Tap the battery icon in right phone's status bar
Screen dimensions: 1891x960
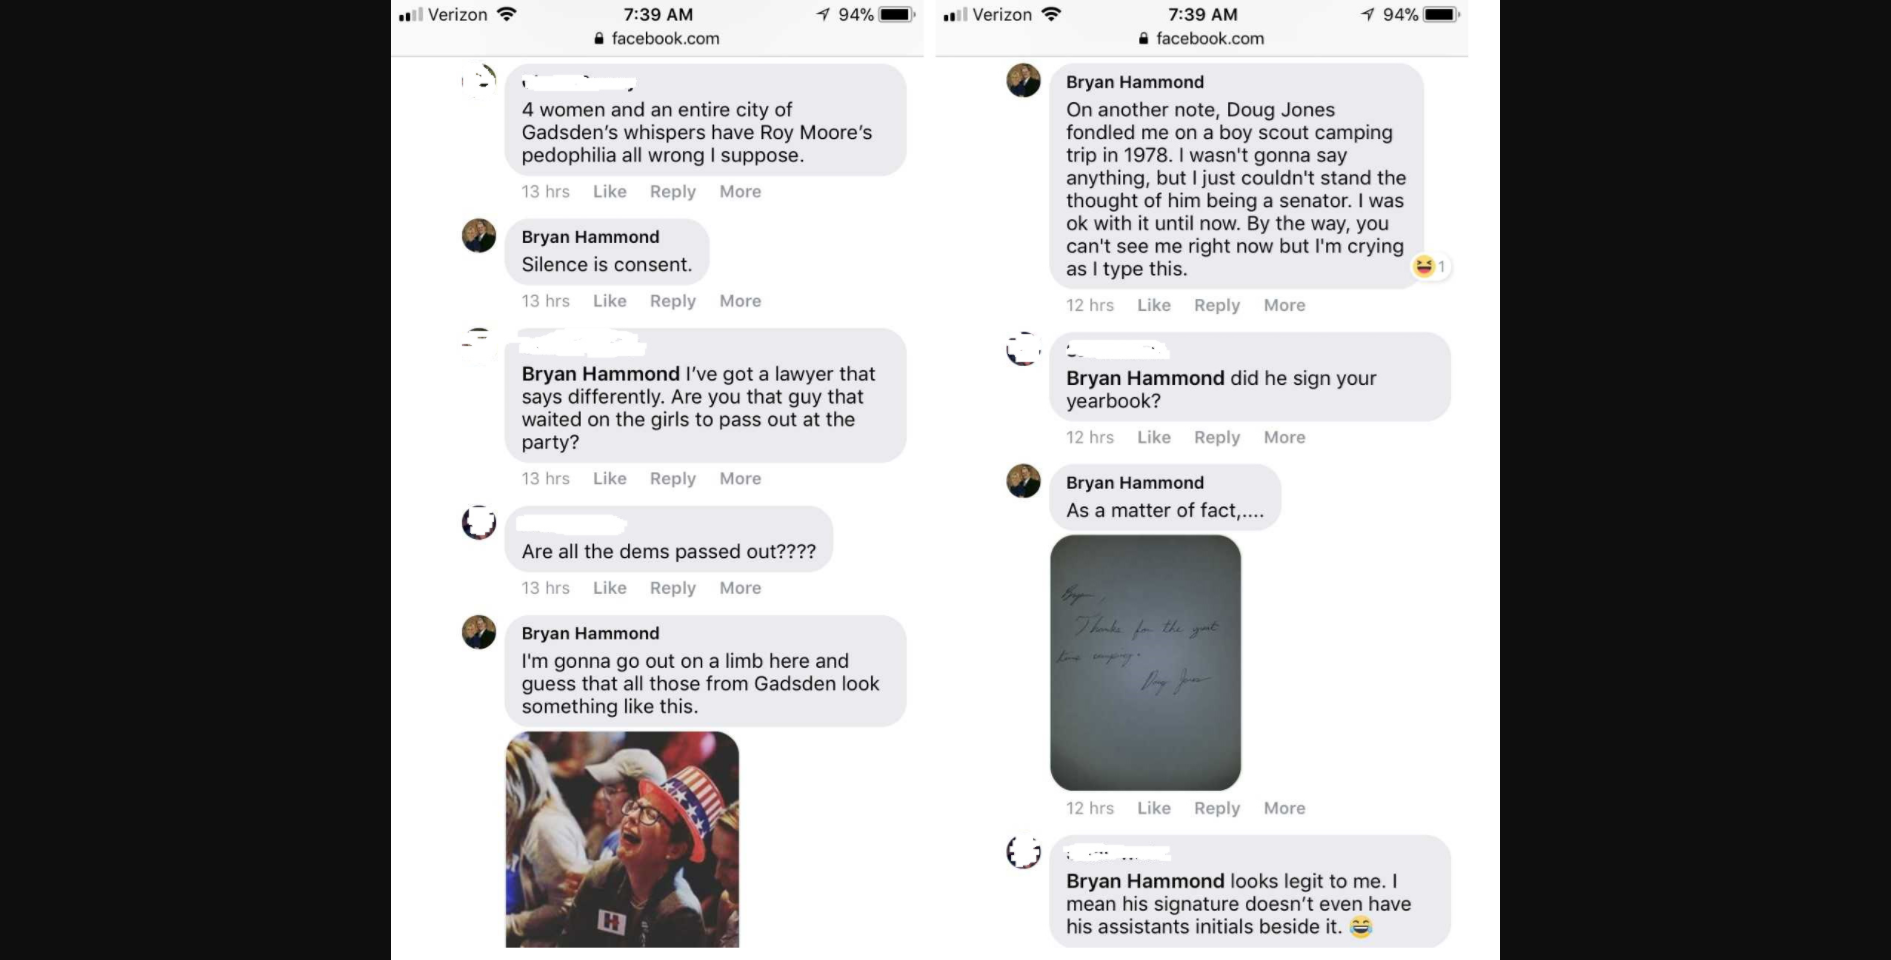click(x=1441, y=14)
